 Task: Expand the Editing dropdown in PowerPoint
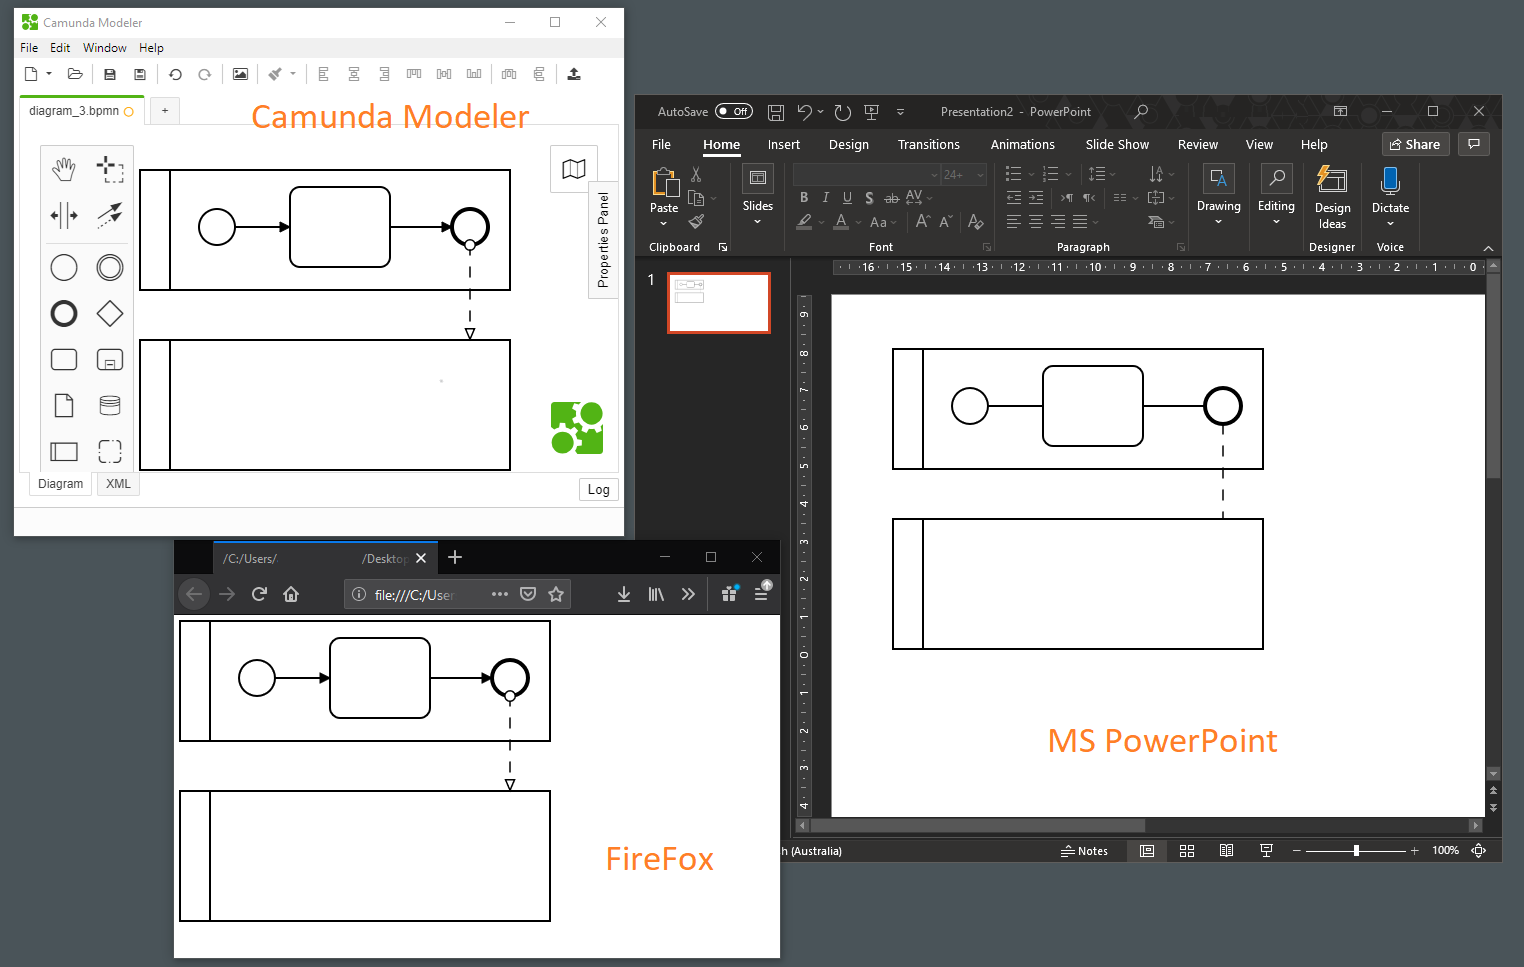click(x=1276, y=222)
